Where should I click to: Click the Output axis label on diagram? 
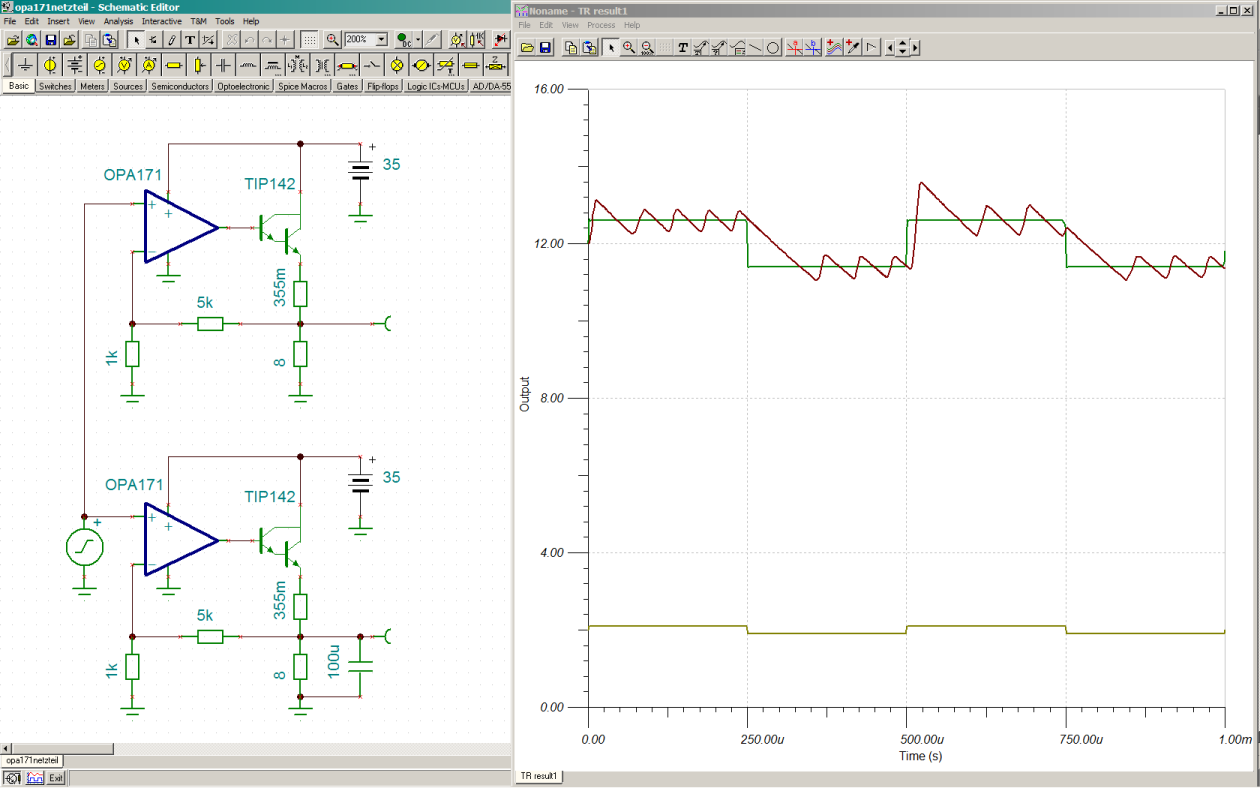(x=524, y=395)
